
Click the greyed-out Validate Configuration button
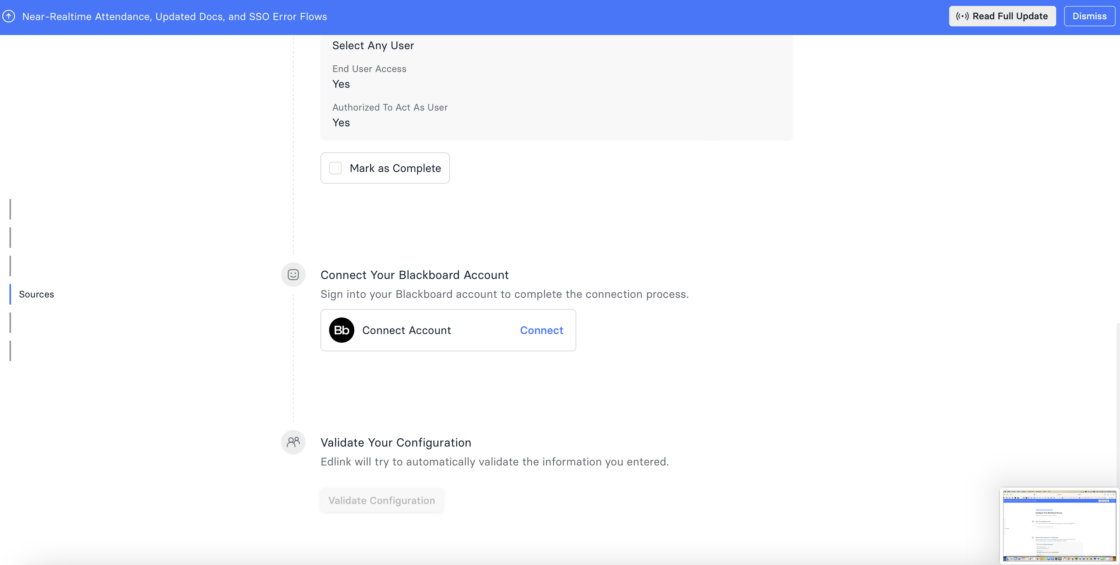[382, 501]
